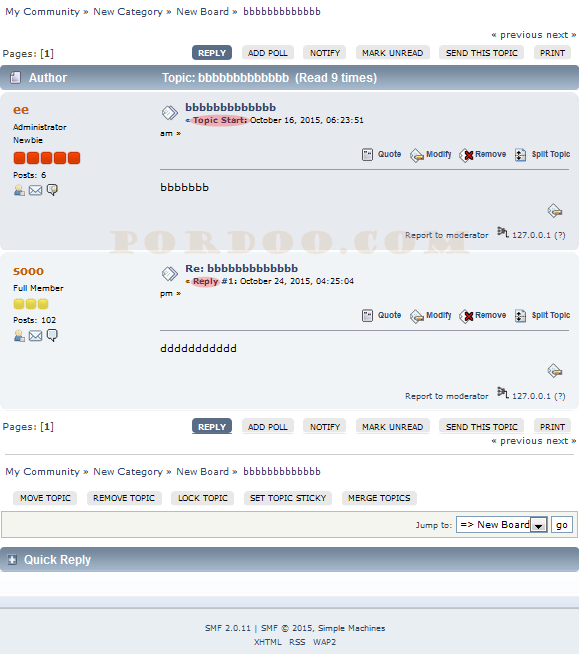Click LOCK TOPIC moderation button
579x654 pixels.
pos(203,498)
